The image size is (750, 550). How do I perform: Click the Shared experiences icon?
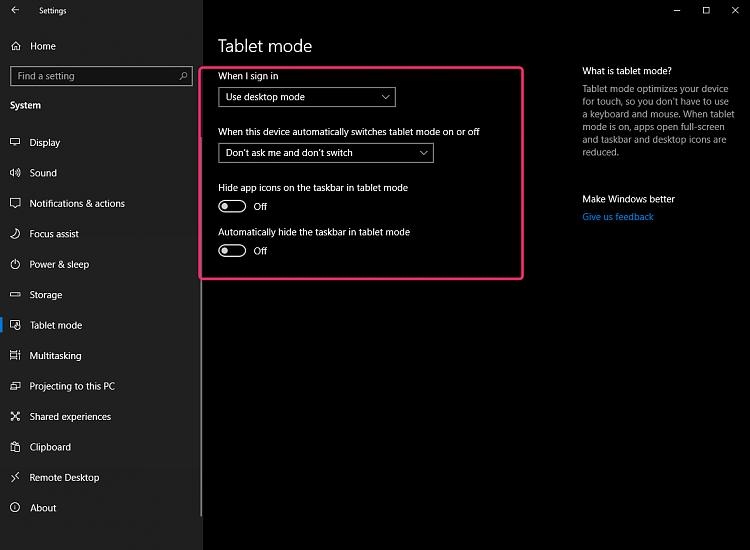click(x=15, y=417)
